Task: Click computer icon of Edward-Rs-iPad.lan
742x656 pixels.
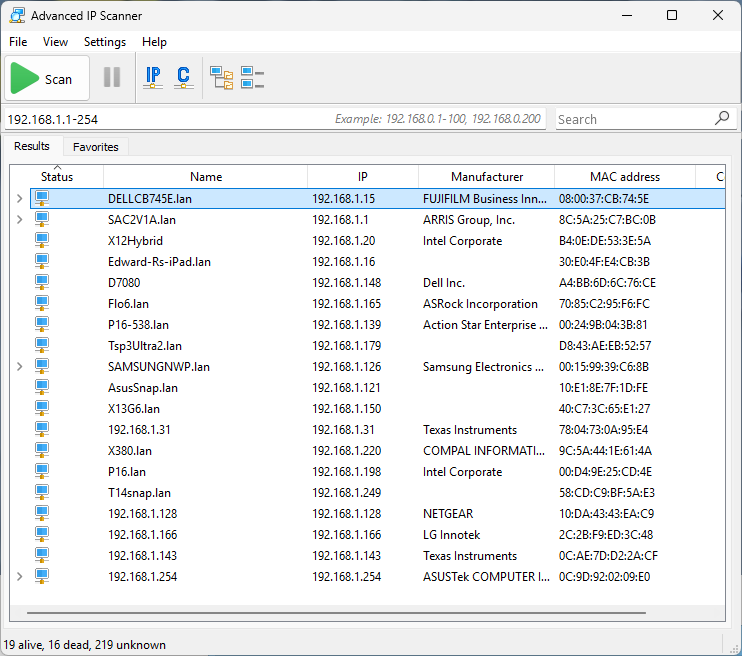Action: click(x=42, y=261)
